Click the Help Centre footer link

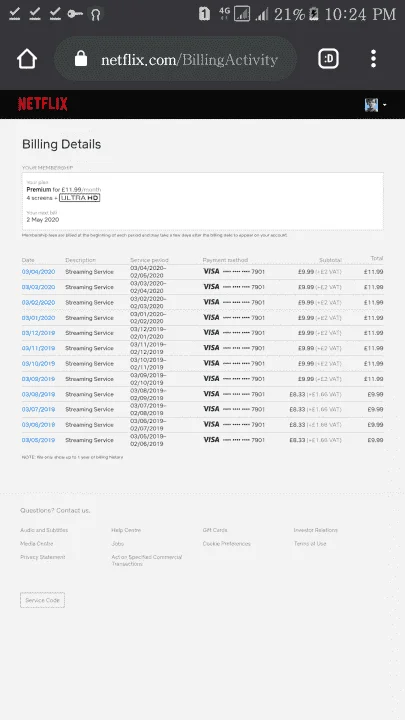pyautogui.click(x=126, y=530)
